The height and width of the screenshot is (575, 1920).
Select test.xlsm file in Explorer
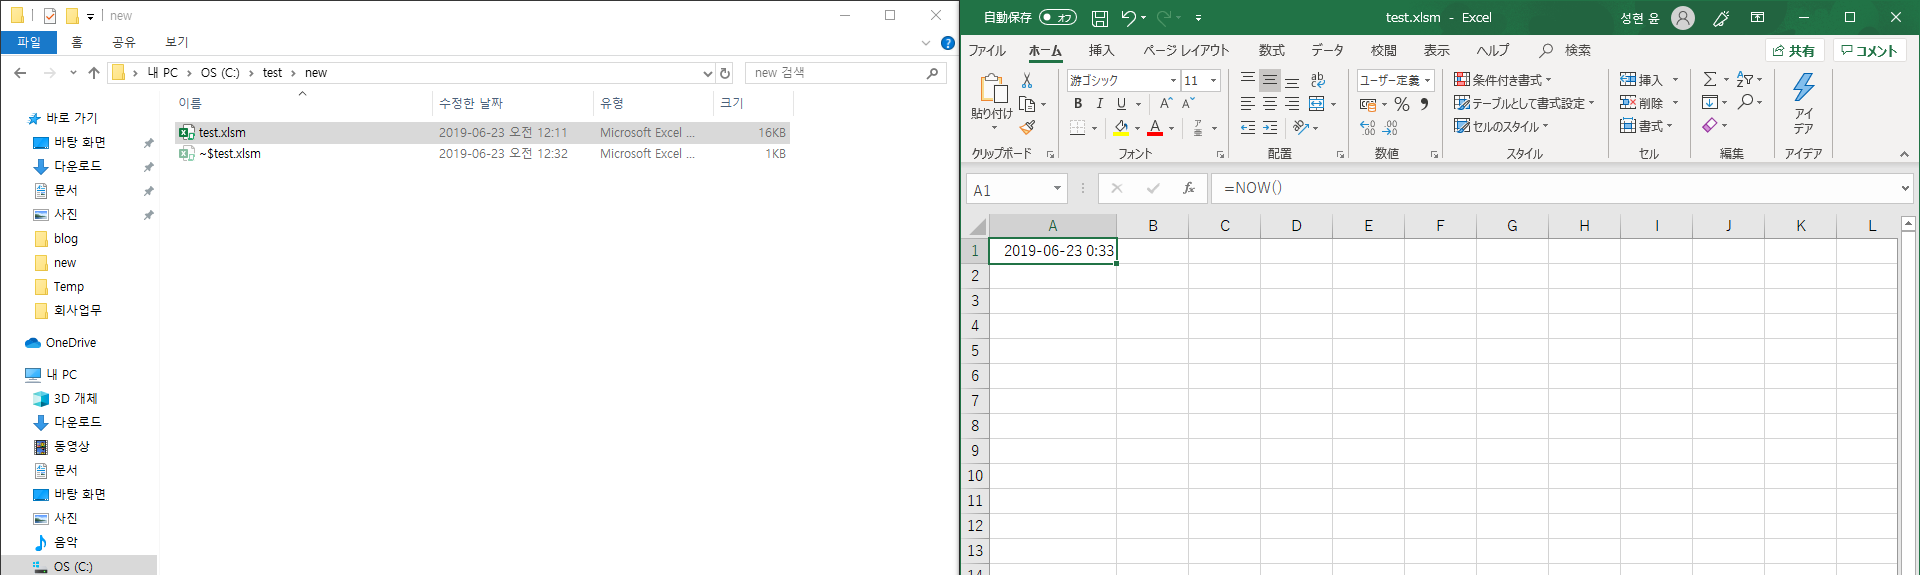coord(482,132)
